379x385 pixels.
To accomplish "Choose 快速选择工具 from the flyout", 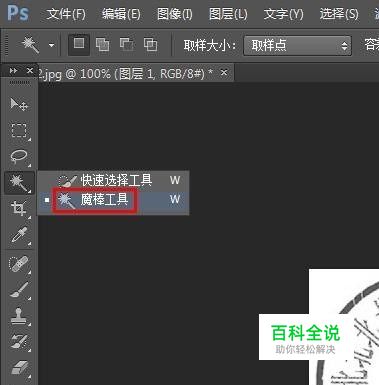I will pos(113,181).
